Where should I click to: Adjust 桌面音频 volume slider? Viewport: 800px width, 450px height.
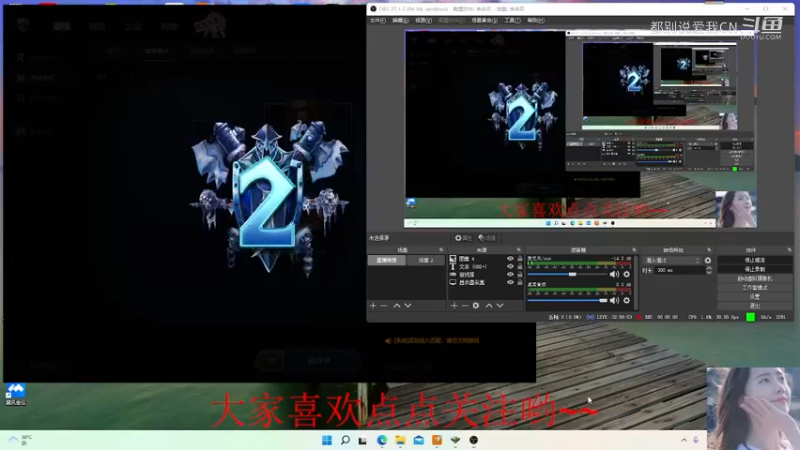tap(567, 301)
